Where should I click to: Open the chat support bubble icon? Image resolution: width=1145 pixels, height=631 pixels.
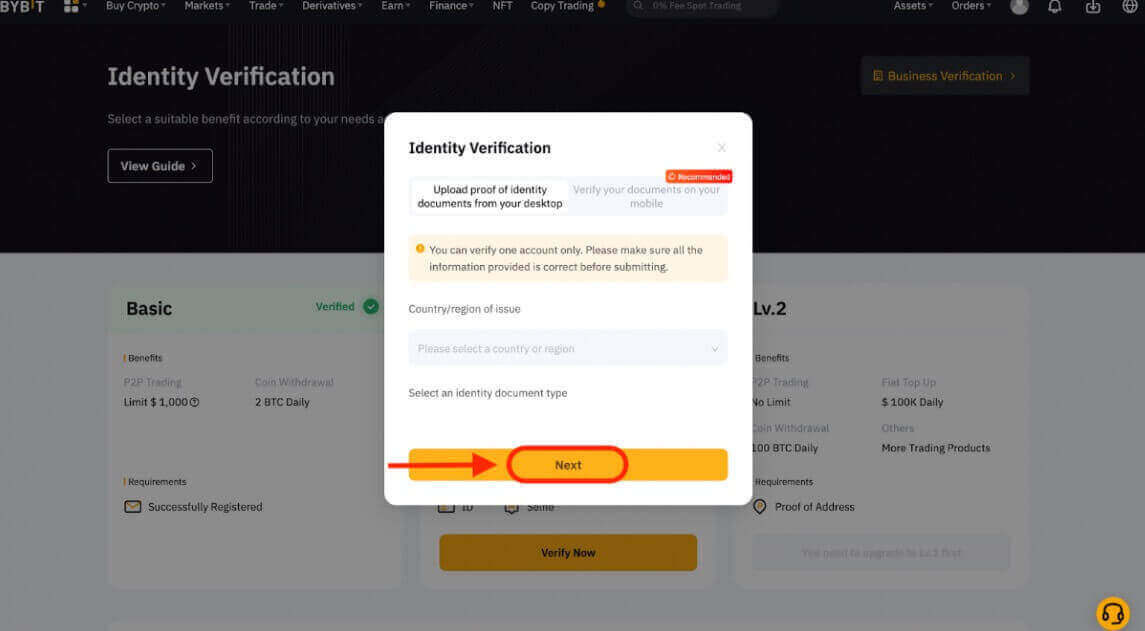click(x=1113, y=612)
